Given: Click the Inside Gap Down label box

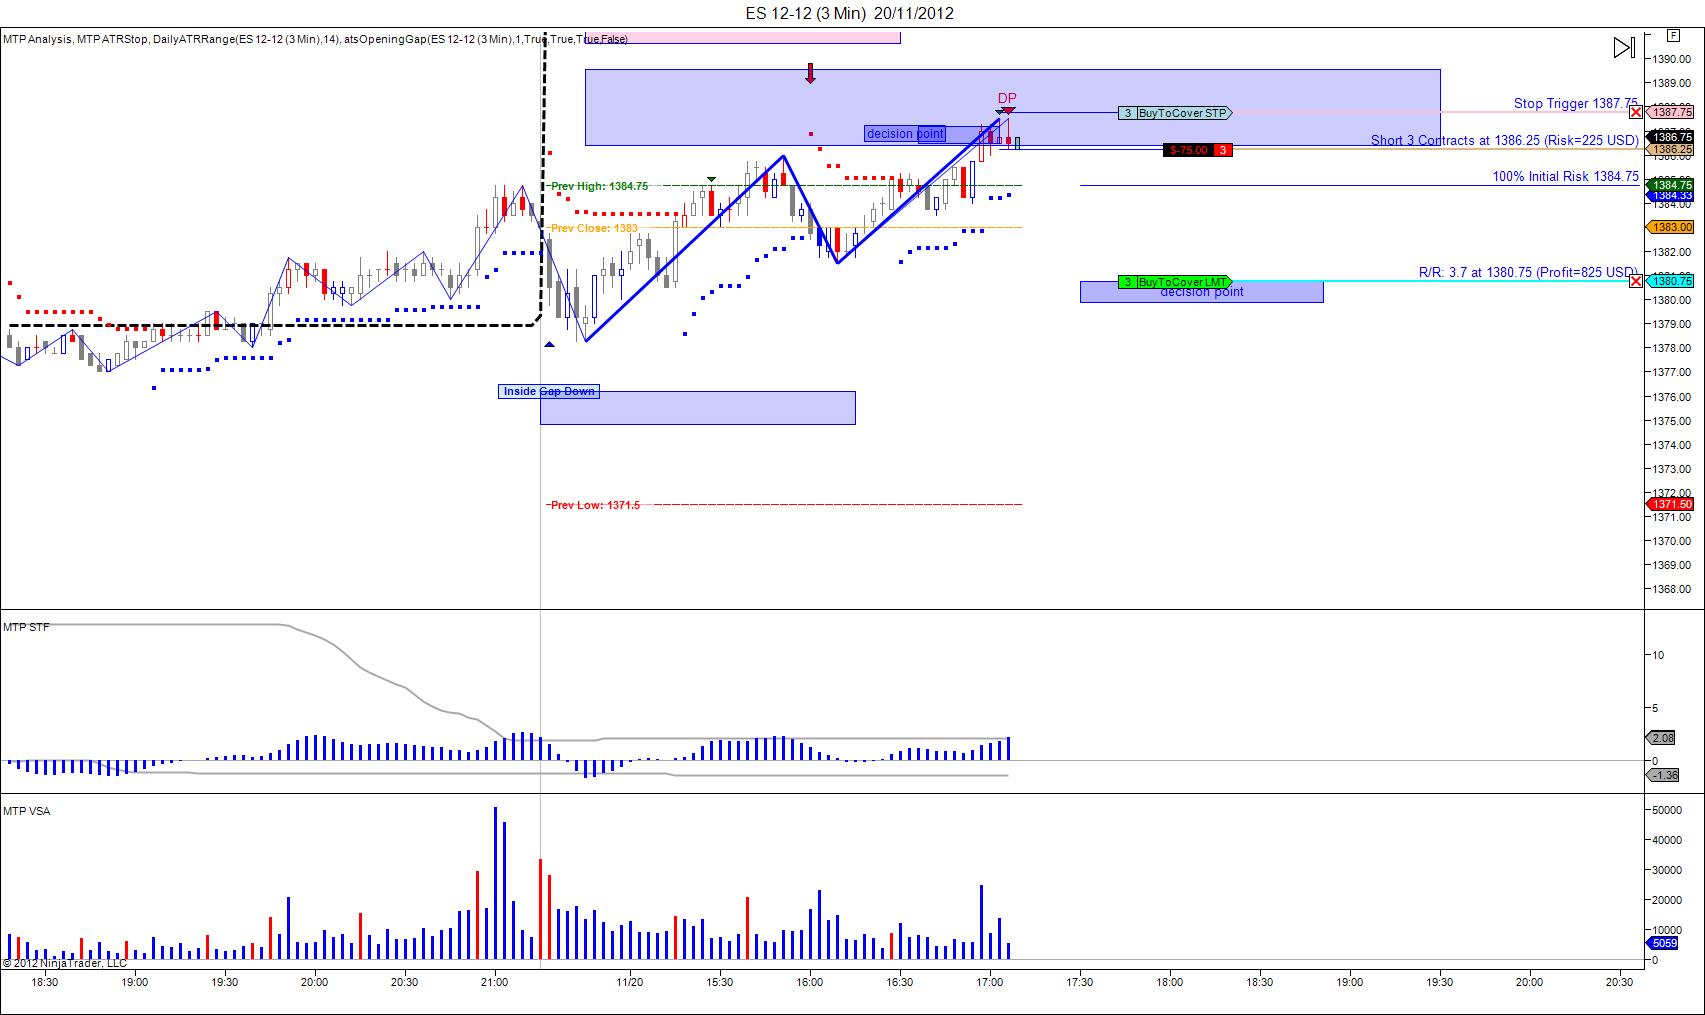Looking at the screenshot, I should (x=549, y=391).
